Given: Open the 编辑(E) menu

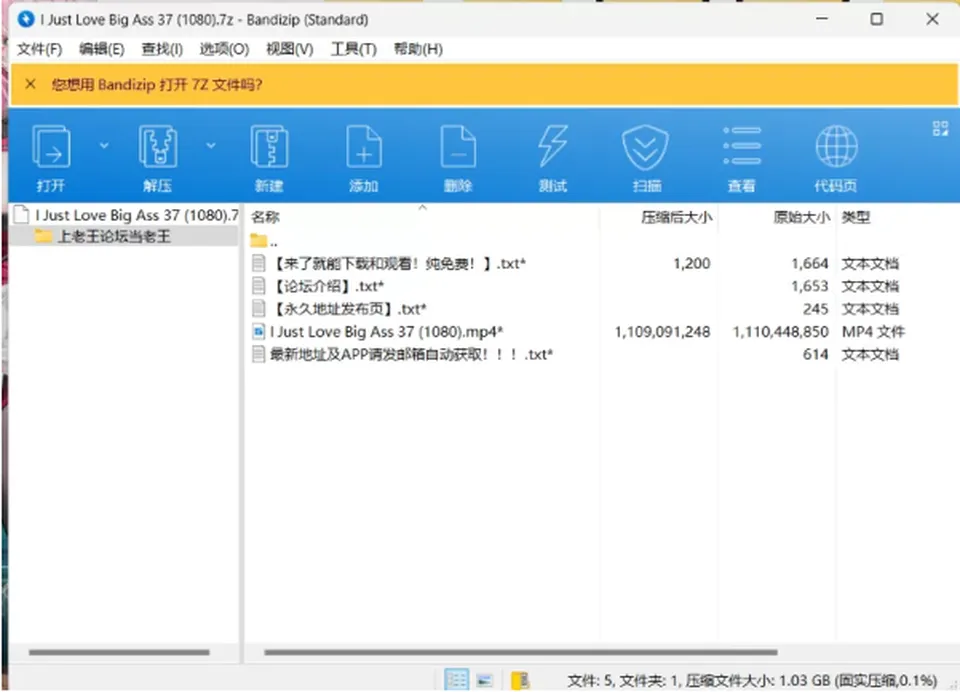Looking at the screenshot, I should click(102, 49).
